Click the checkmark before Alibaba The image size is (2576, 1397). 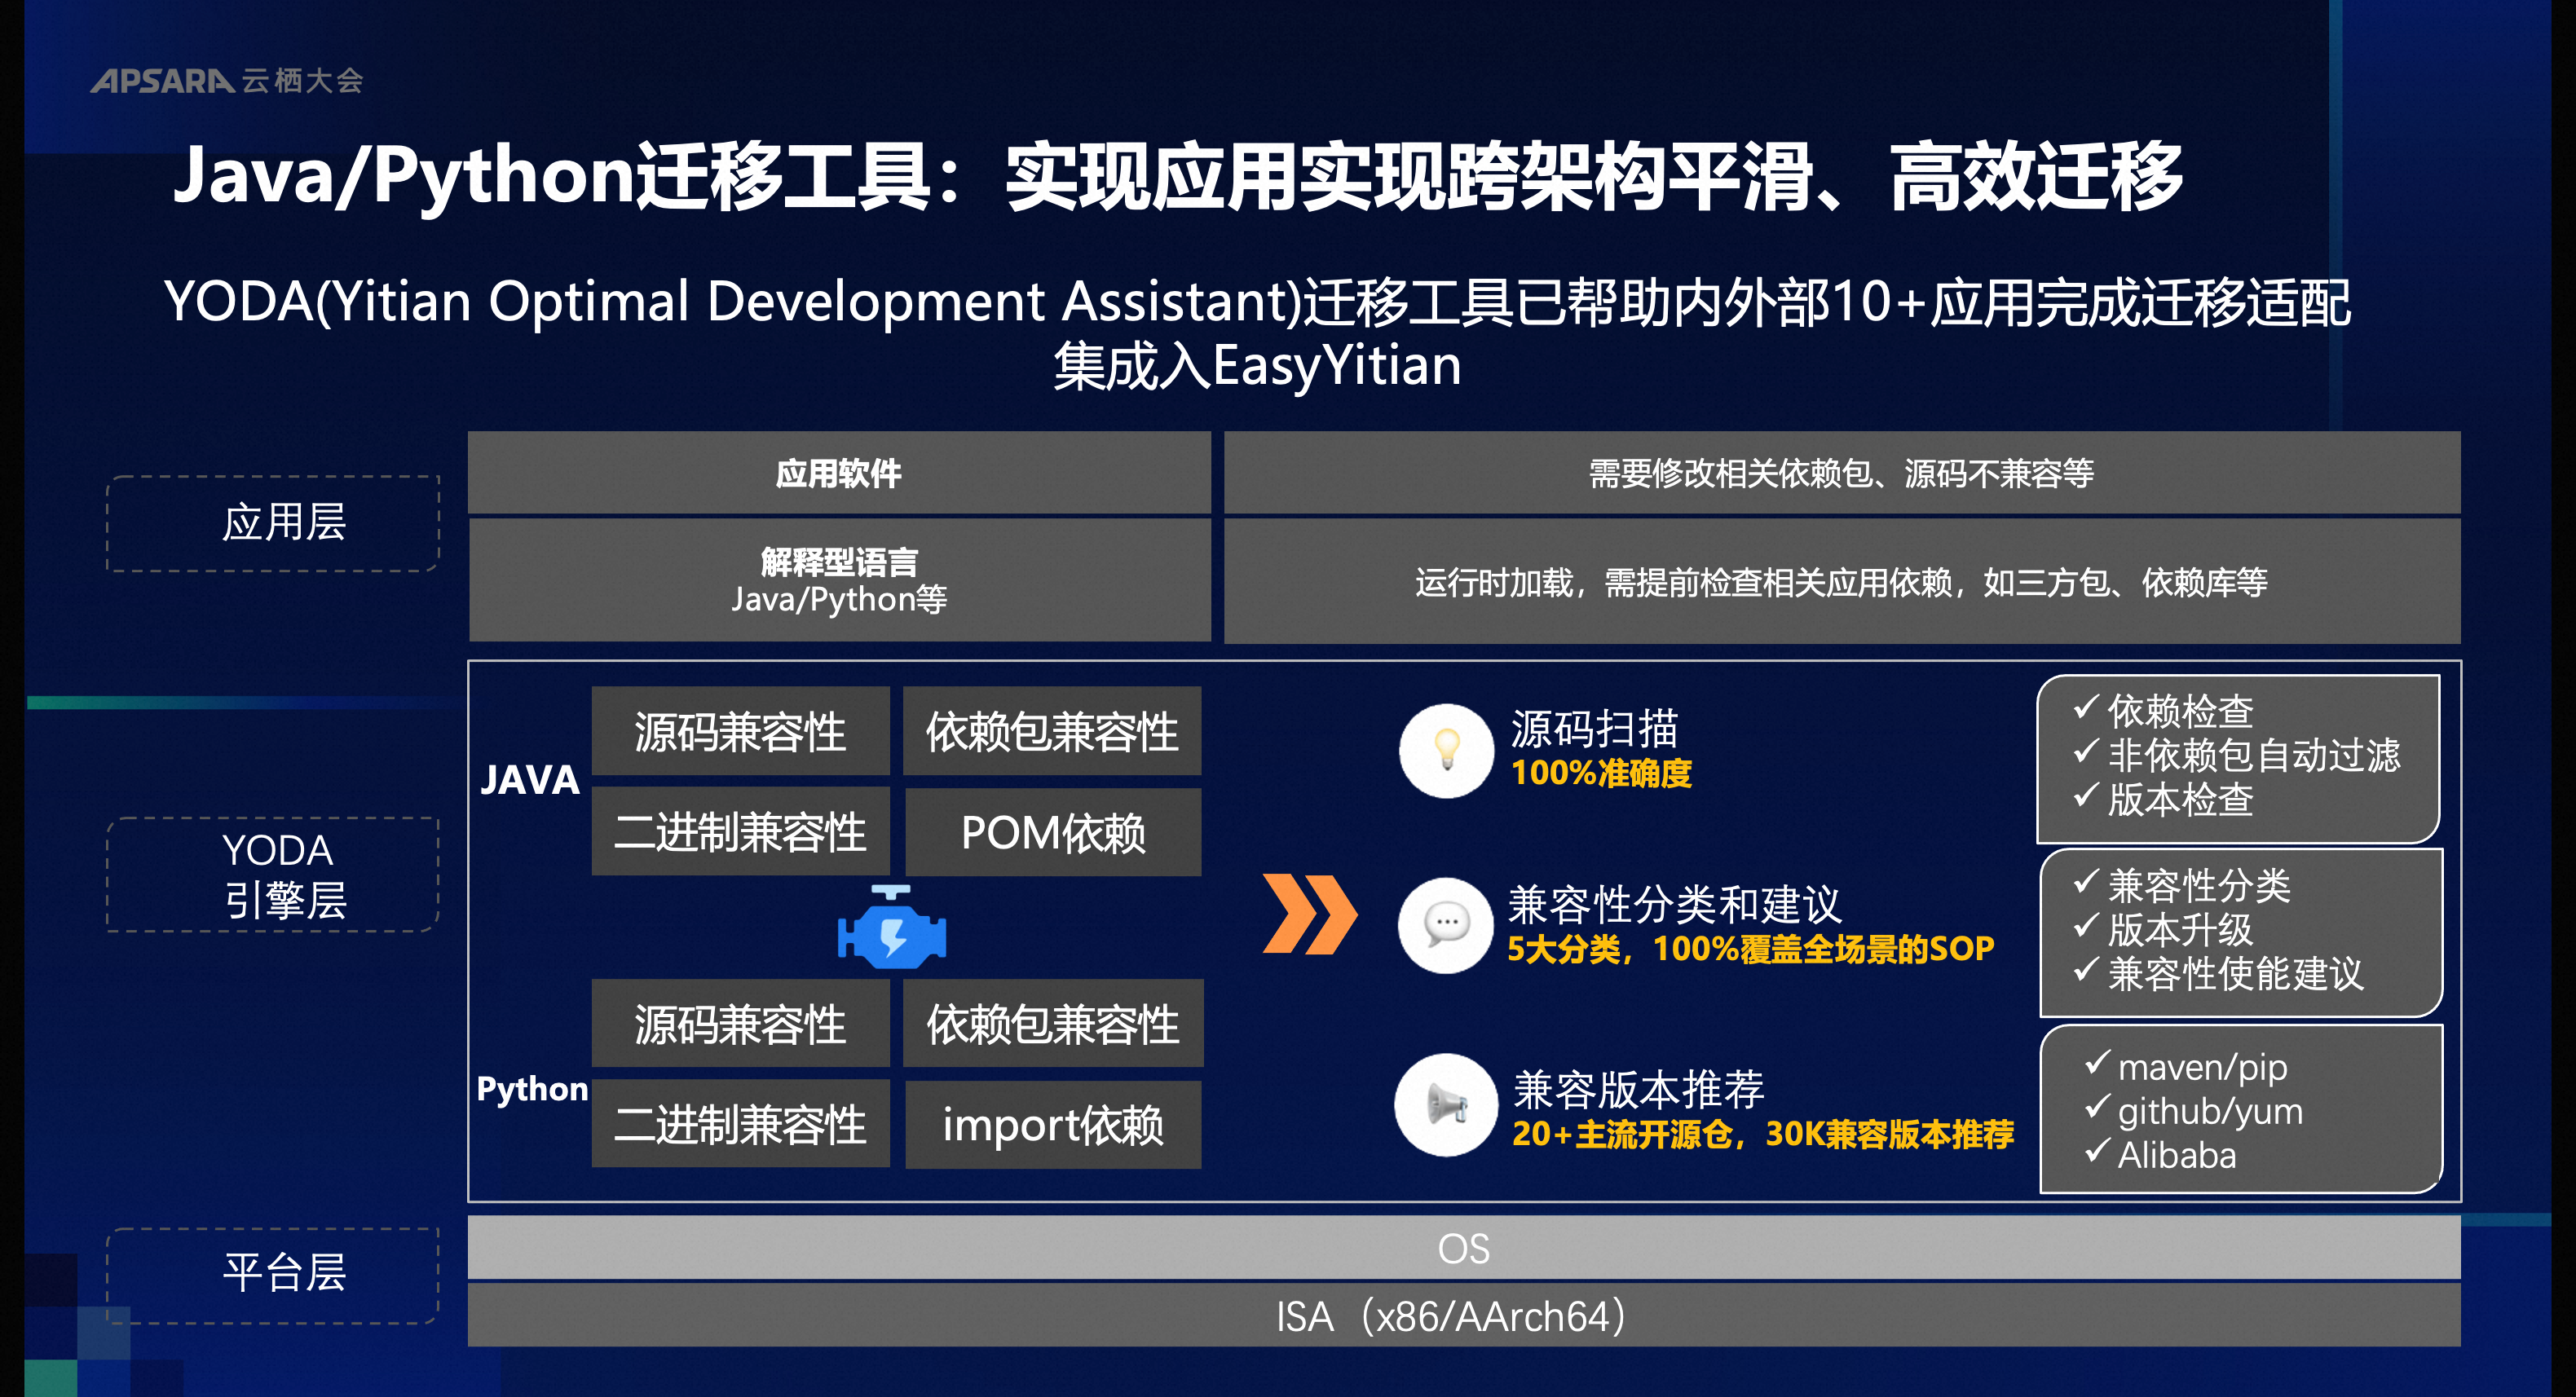click(2097, 1150)
